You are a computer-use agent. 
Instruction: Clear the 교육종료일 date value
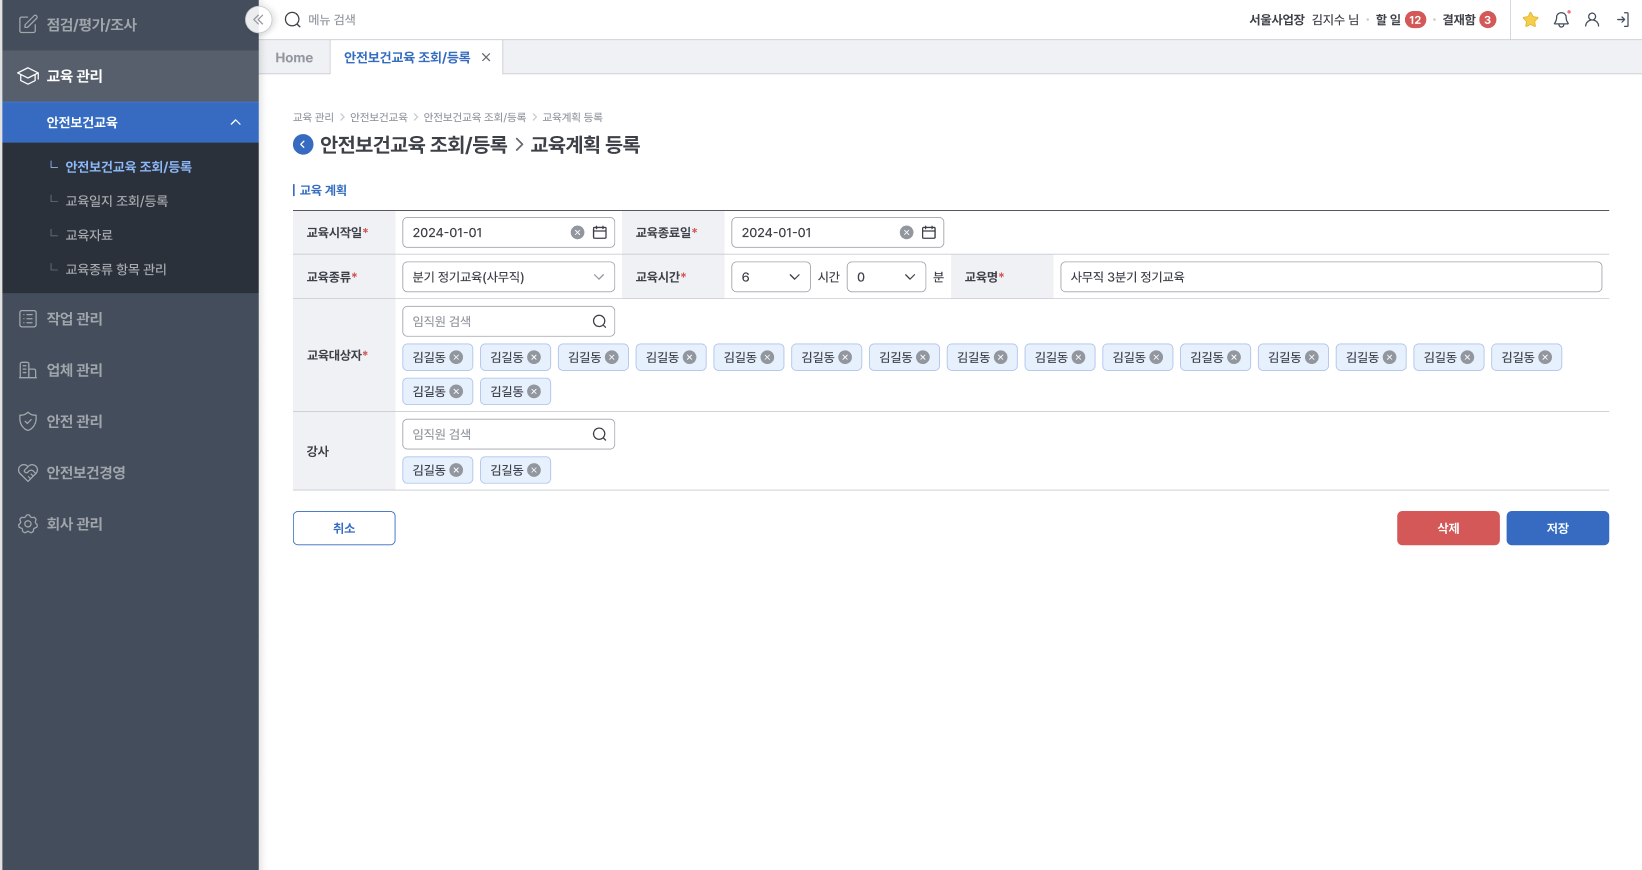point(906,233)
